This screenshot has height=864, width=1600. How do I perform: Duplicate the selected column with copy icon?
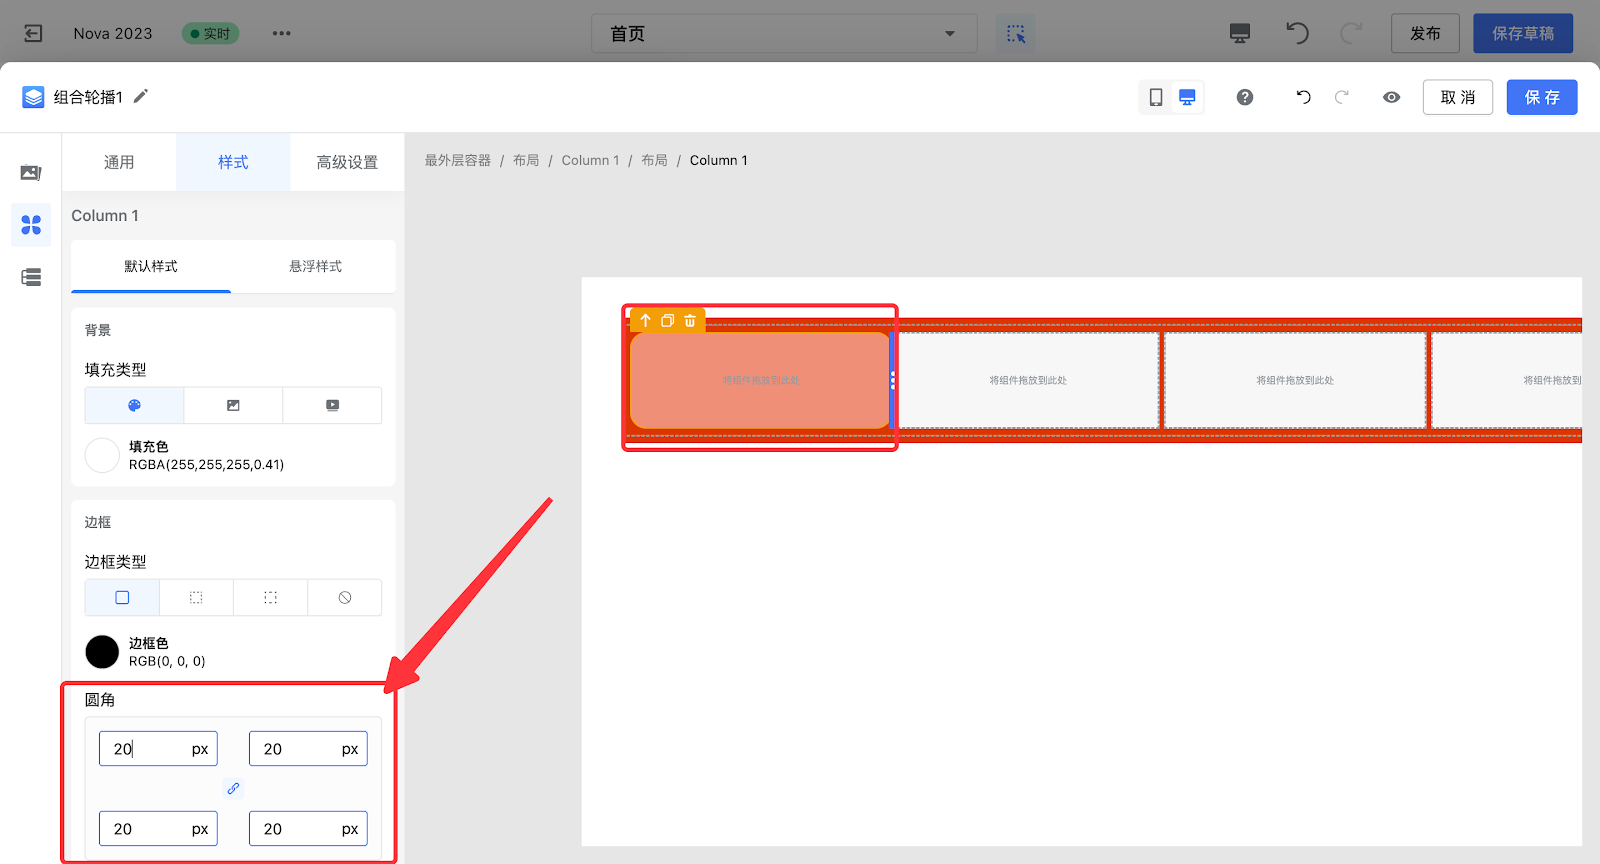click(x=668, y=321)
